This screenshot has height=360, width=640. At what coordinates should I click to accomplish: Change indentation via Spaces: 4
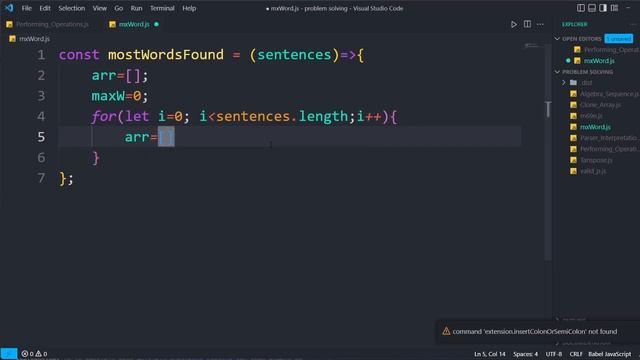[525, 354]
